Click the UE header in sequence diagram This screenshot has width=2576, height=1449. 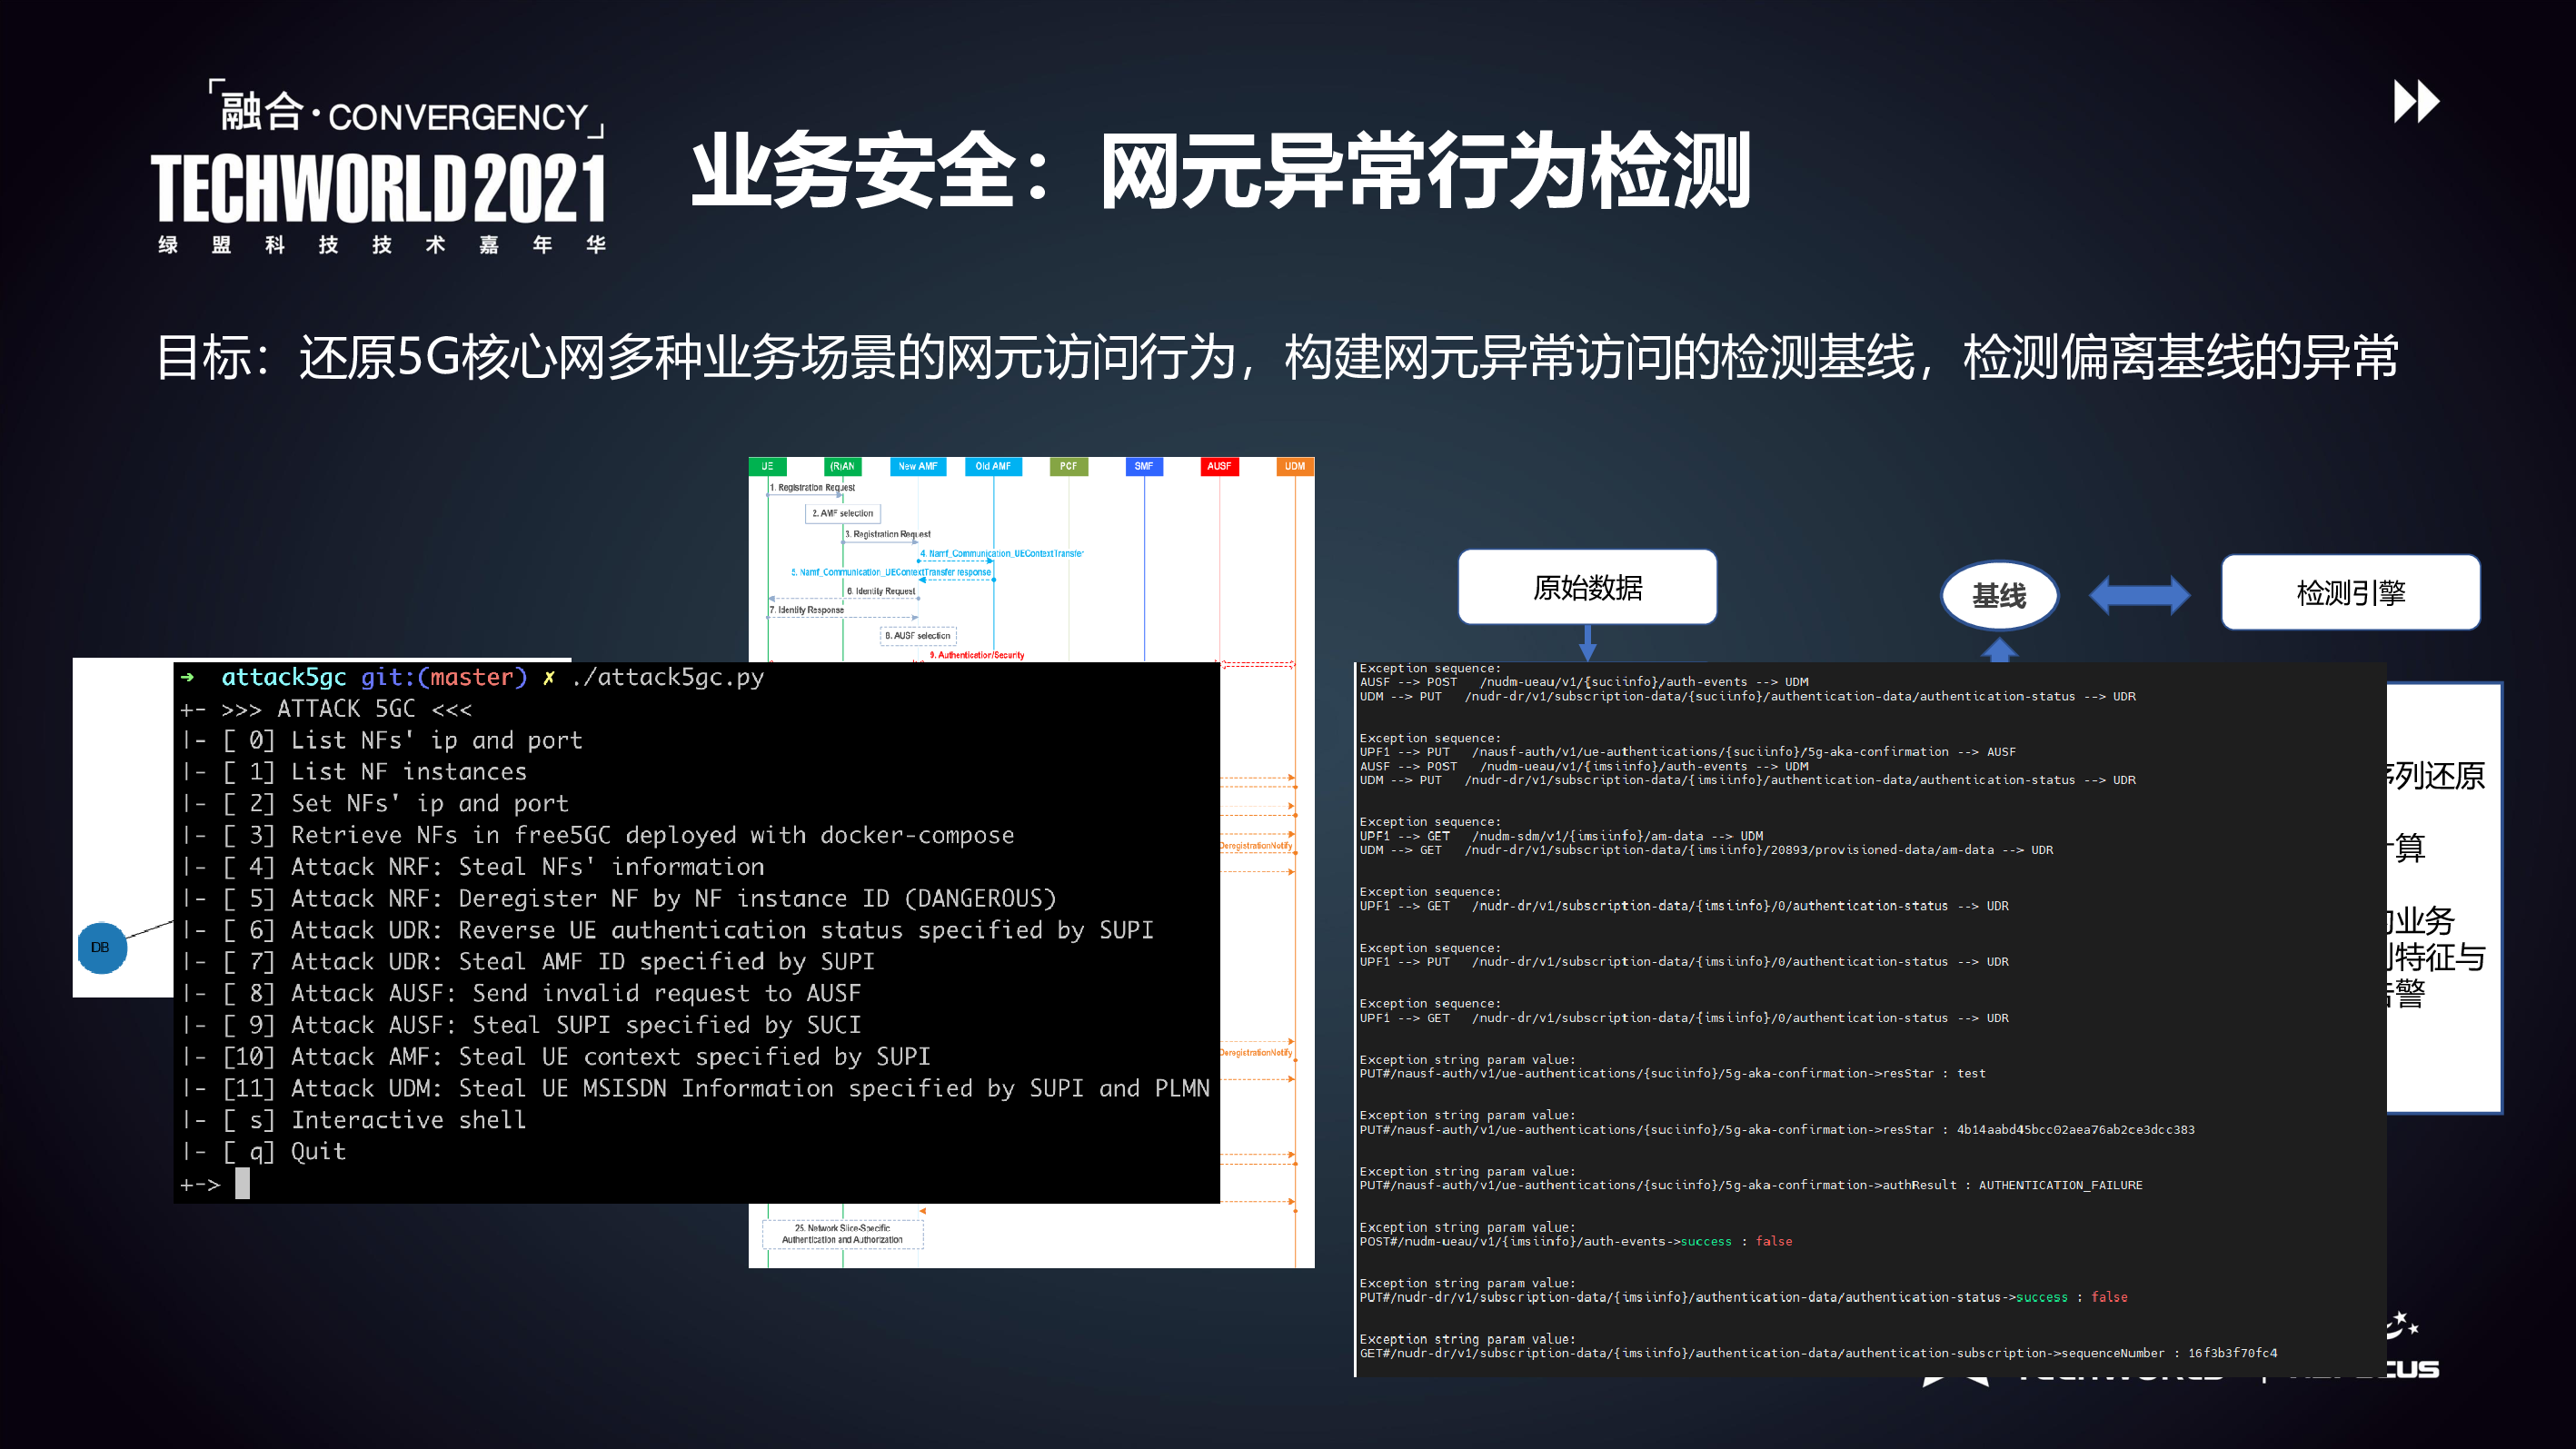click(767, 466)
